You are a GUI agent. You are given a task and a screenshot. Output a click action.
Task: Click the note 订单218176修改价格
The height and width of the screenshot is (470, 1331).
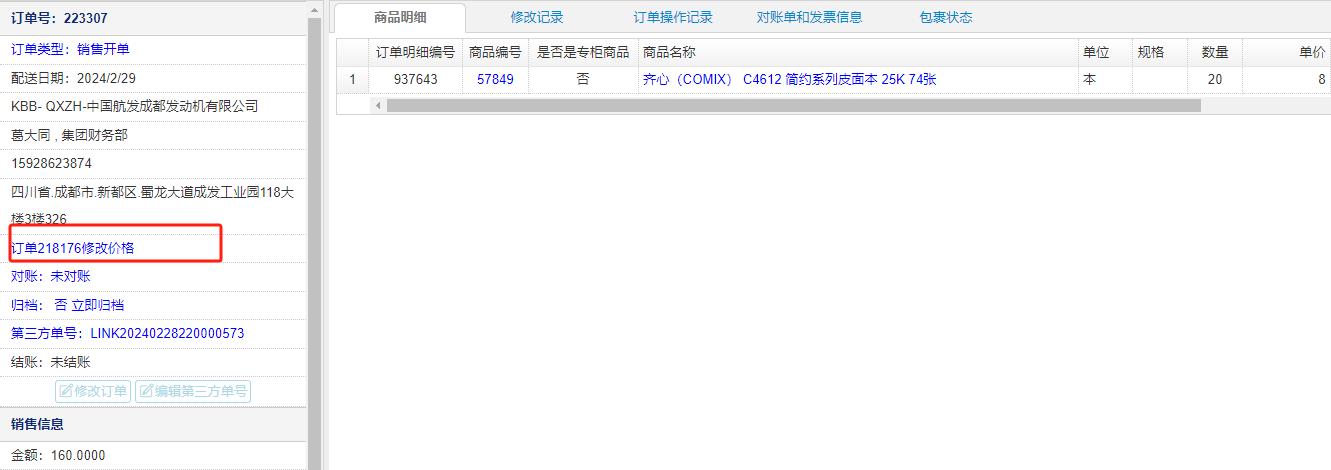73,248
